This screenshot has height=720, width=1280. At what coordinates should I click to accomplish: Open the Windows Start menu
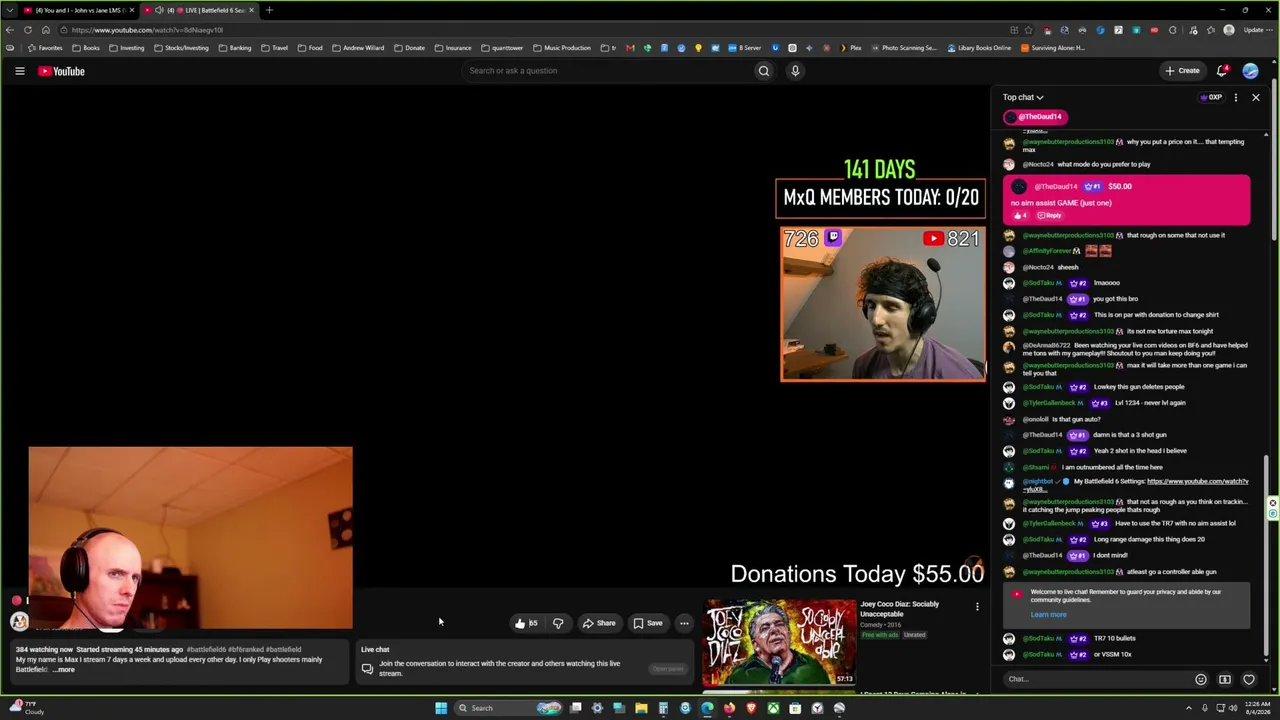click(441, 708)
